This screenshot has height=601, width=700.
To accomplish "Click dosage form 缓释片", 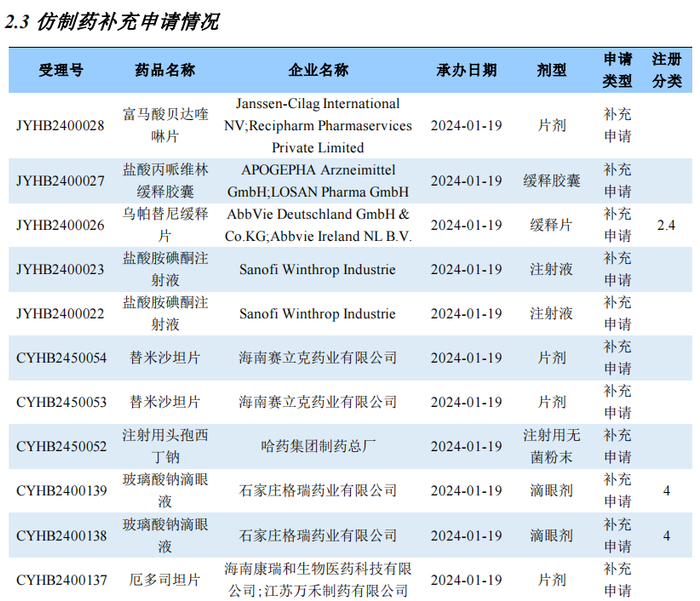I will point(552,225).
